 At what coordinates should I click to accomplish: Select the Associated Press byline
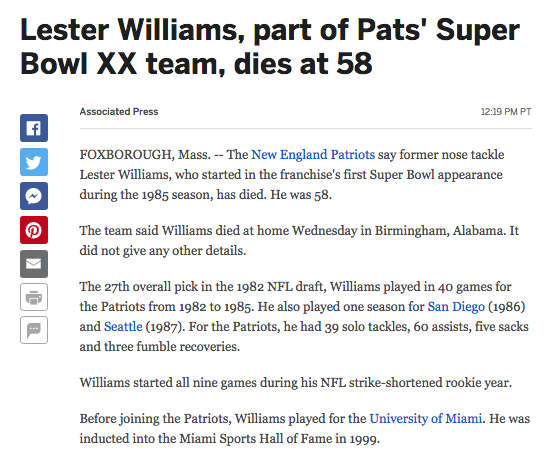pyautogui.click(x=119, y=112)
